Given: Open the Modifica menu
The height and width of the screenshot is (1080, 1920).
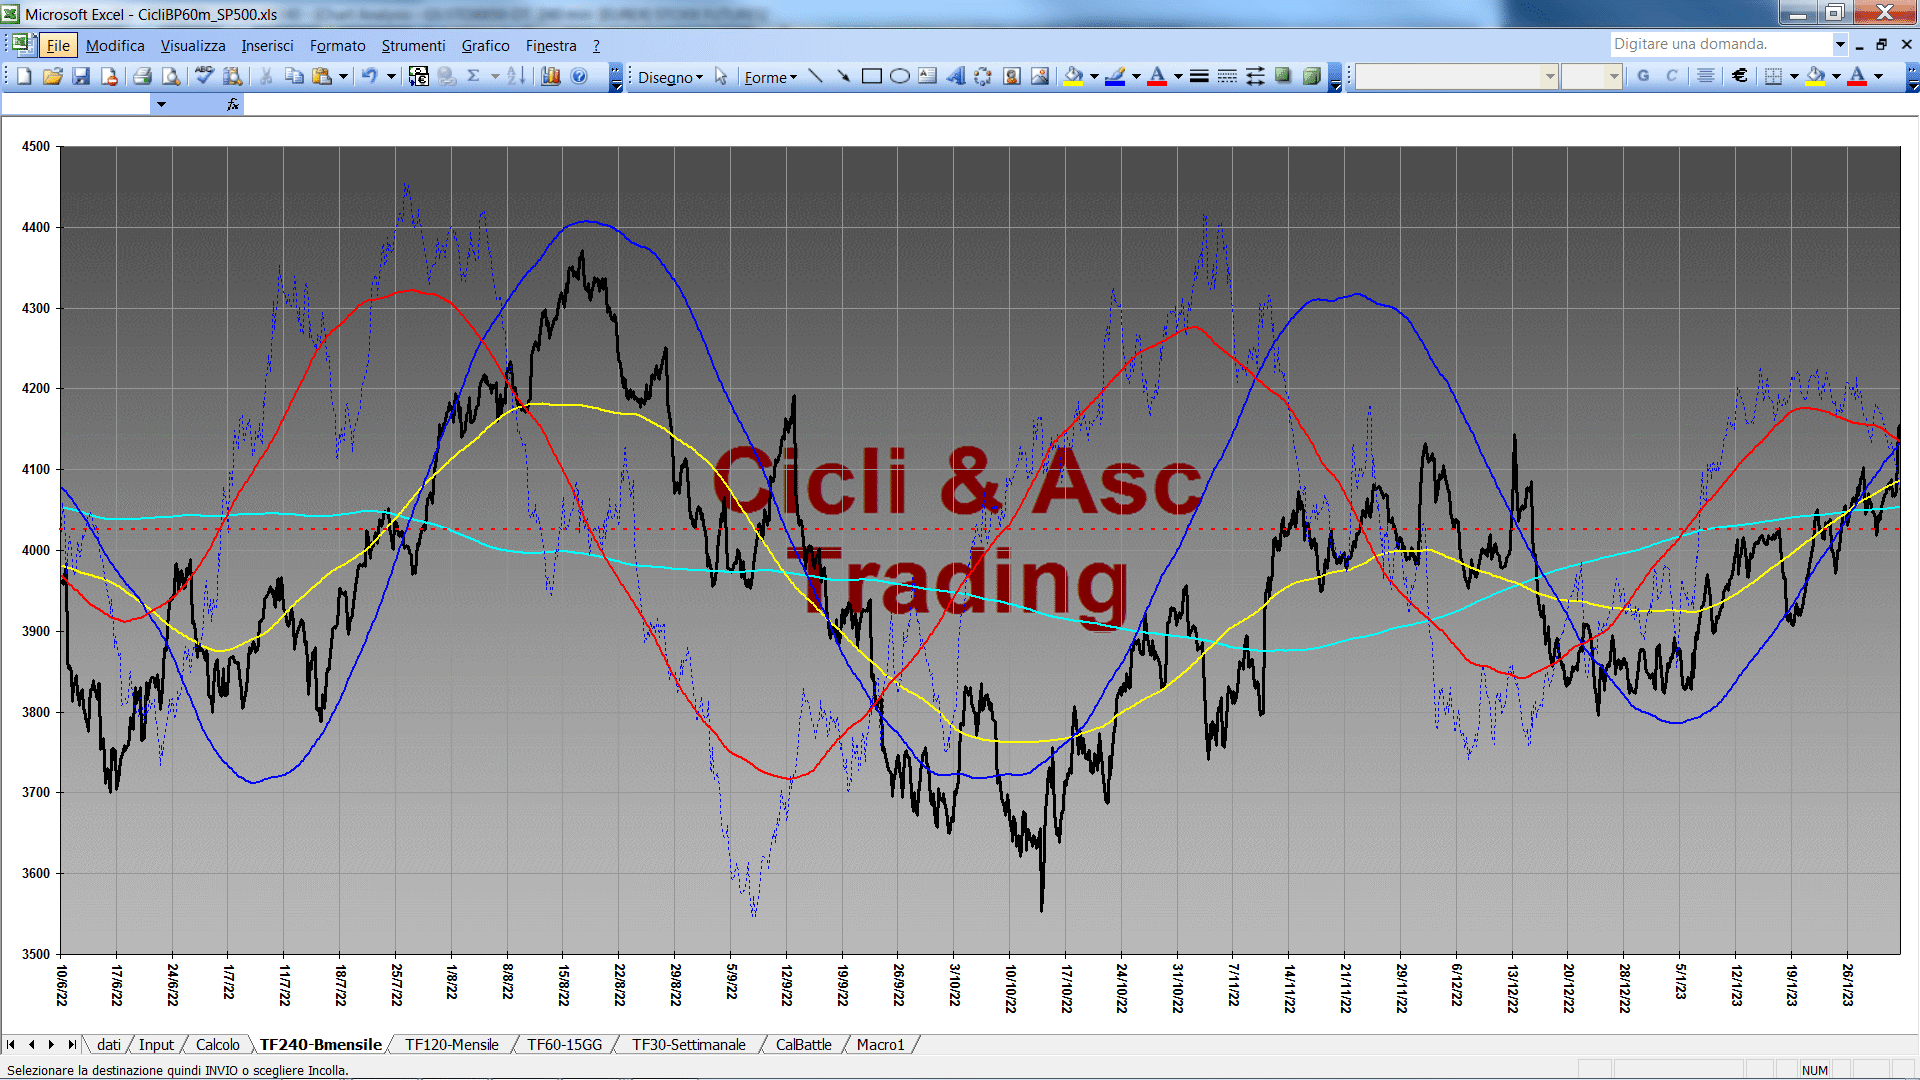Looking at the screenshot, I should pos(115,45).
